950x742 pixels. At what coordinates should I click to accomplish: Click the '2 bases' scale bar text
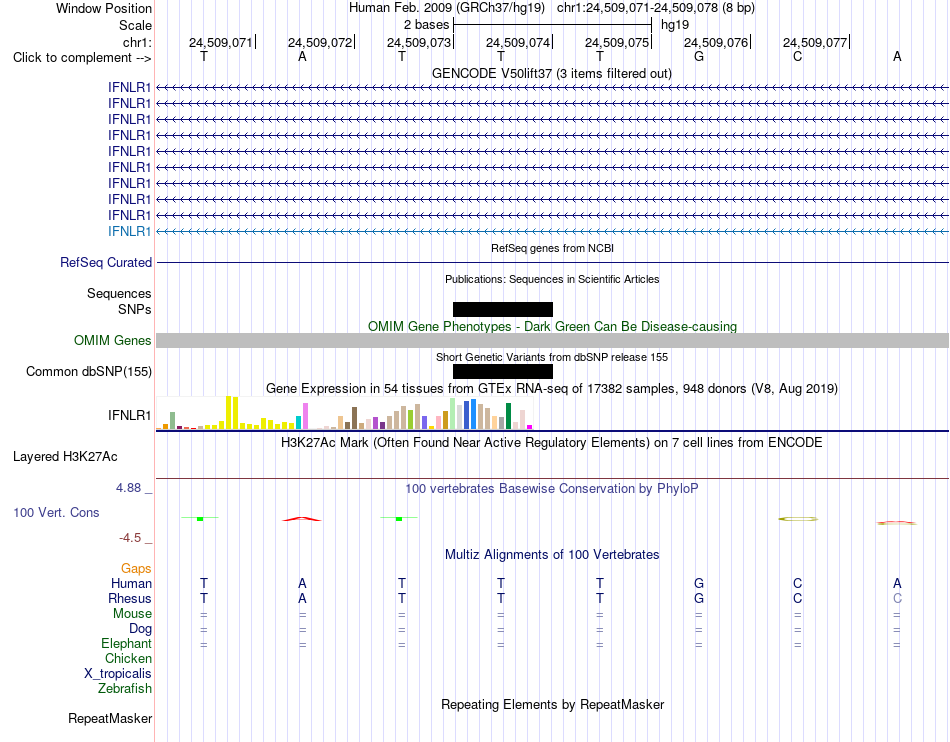pyautogui.click(x=427, y=25)
